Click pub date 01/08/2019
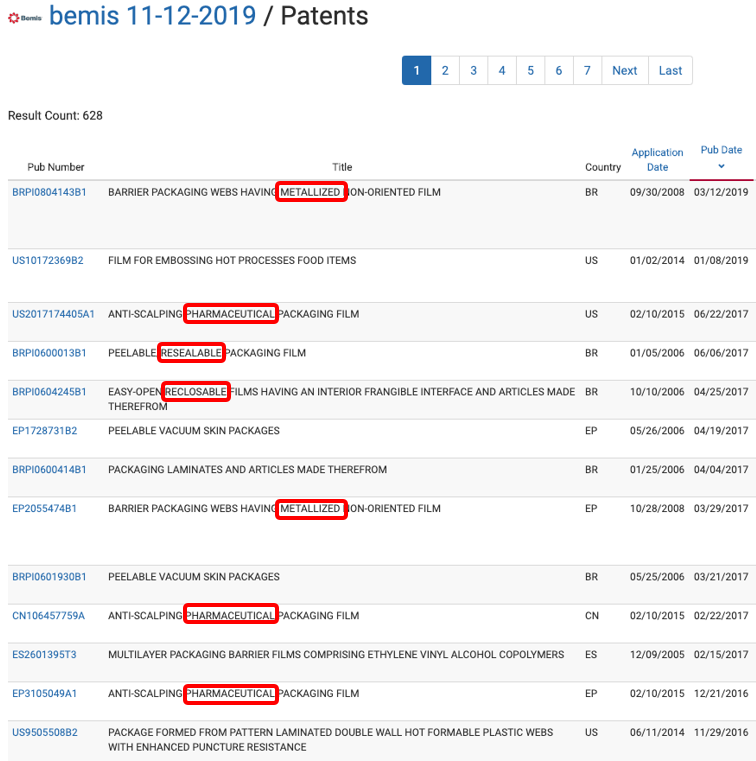 [x=721, y=261]
